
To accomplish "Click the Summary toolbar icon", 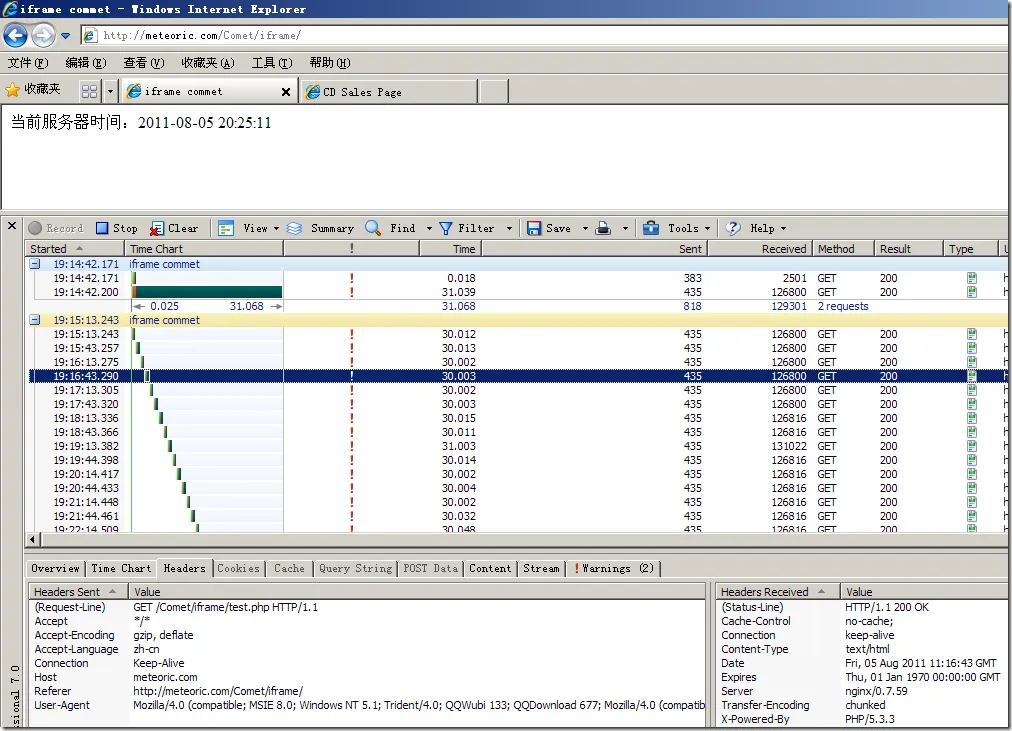I will pos(295,228).
